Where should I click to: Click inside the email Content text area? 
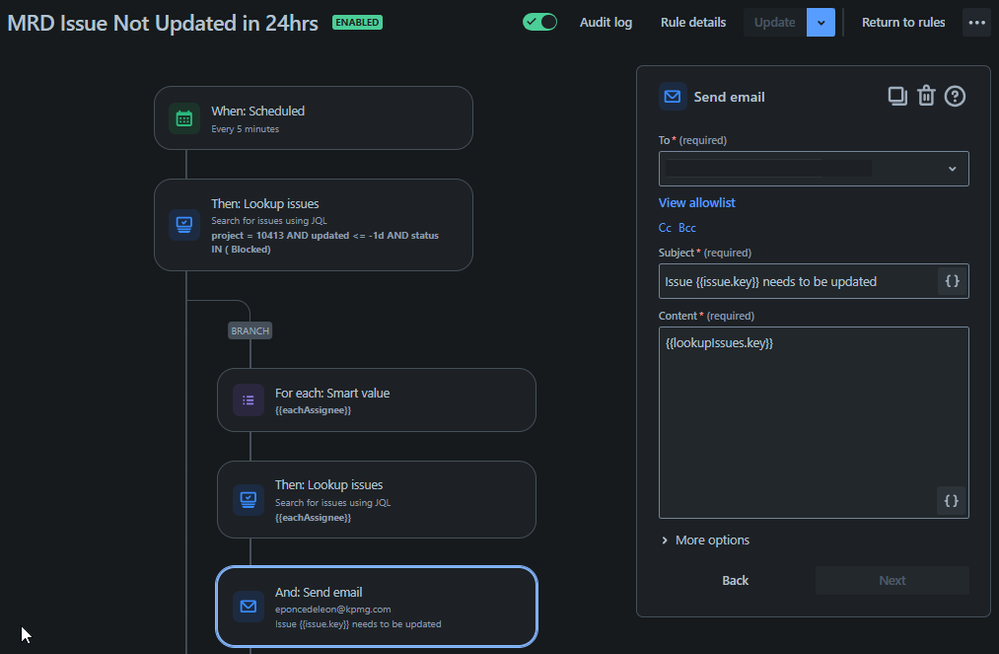coord(810,420)
